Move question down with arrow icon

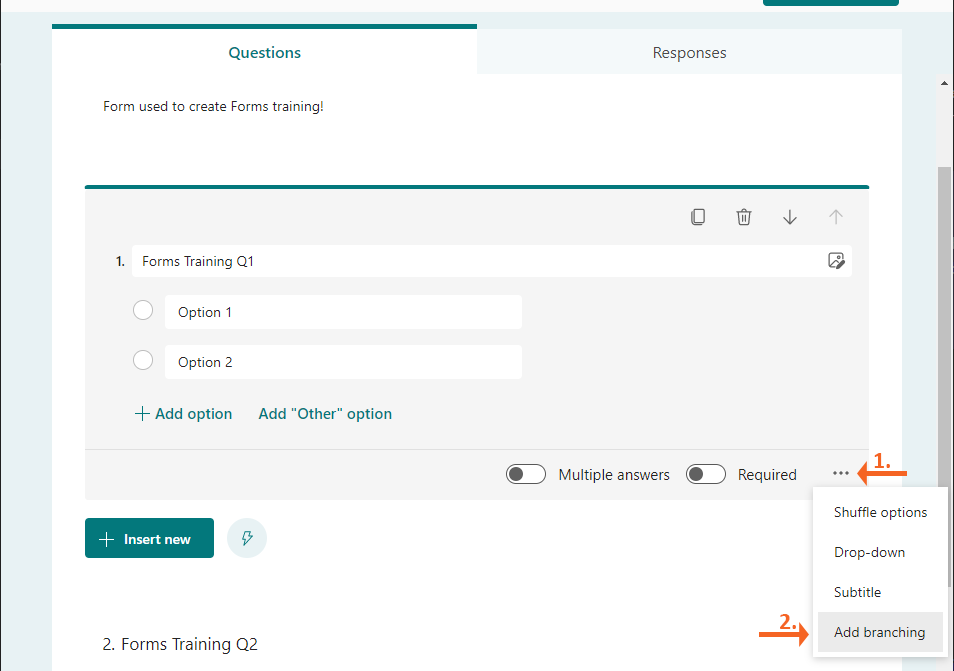[x=790, y=217]
